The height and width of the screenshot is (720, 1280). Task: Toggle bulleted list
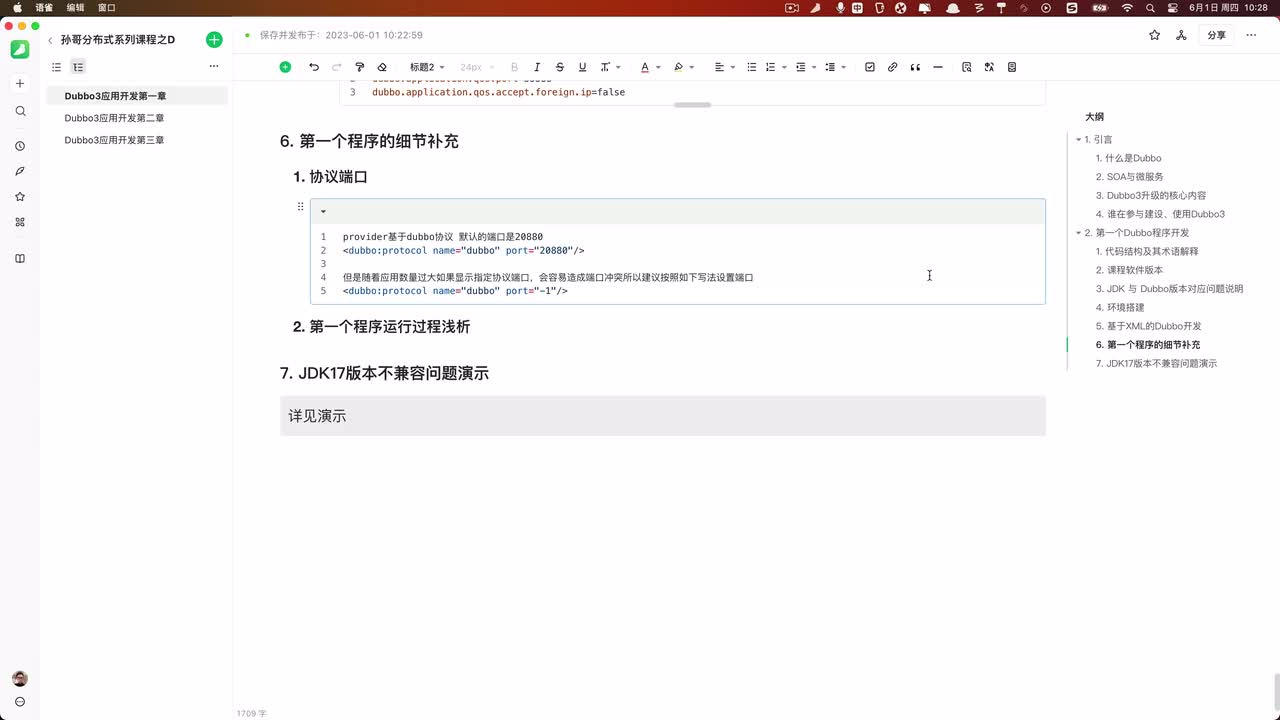(752, 67)
